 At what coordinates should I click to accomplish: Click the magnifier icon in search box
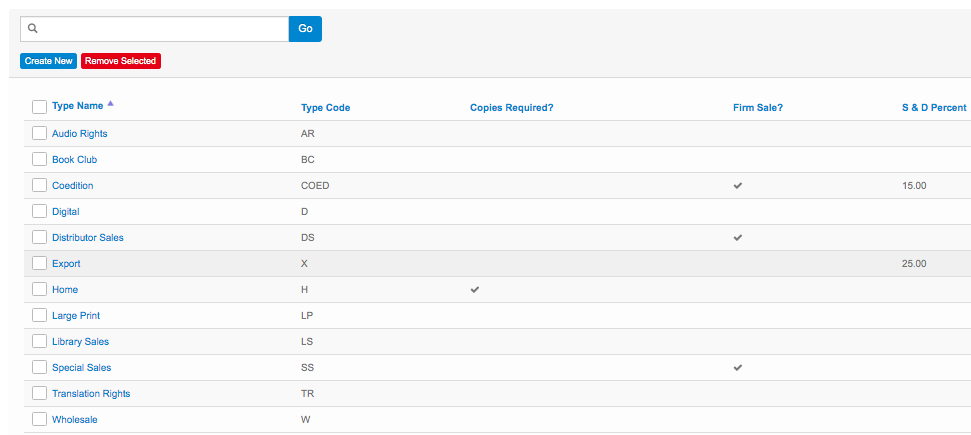click(32, 29)
